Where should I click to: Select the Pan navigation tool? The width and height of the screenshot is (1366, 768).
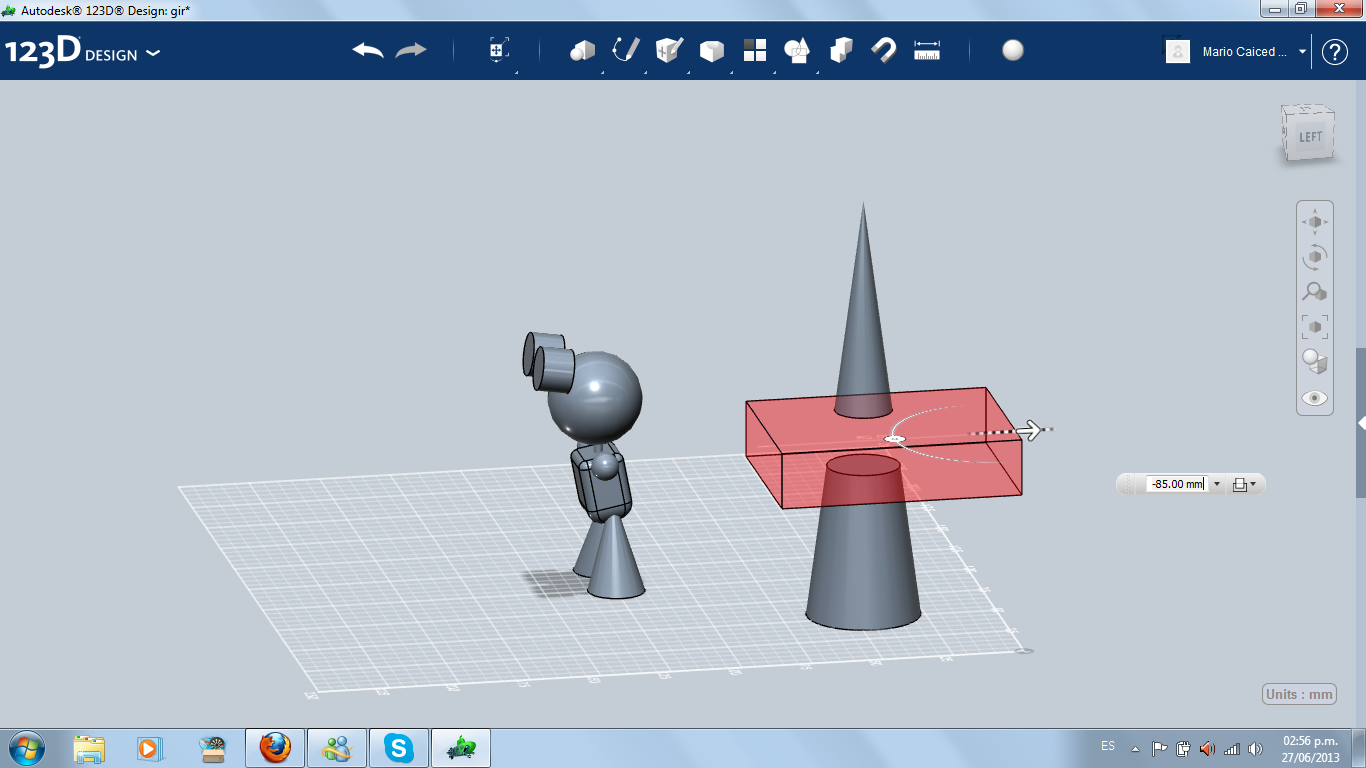(x=1314, y=221)
